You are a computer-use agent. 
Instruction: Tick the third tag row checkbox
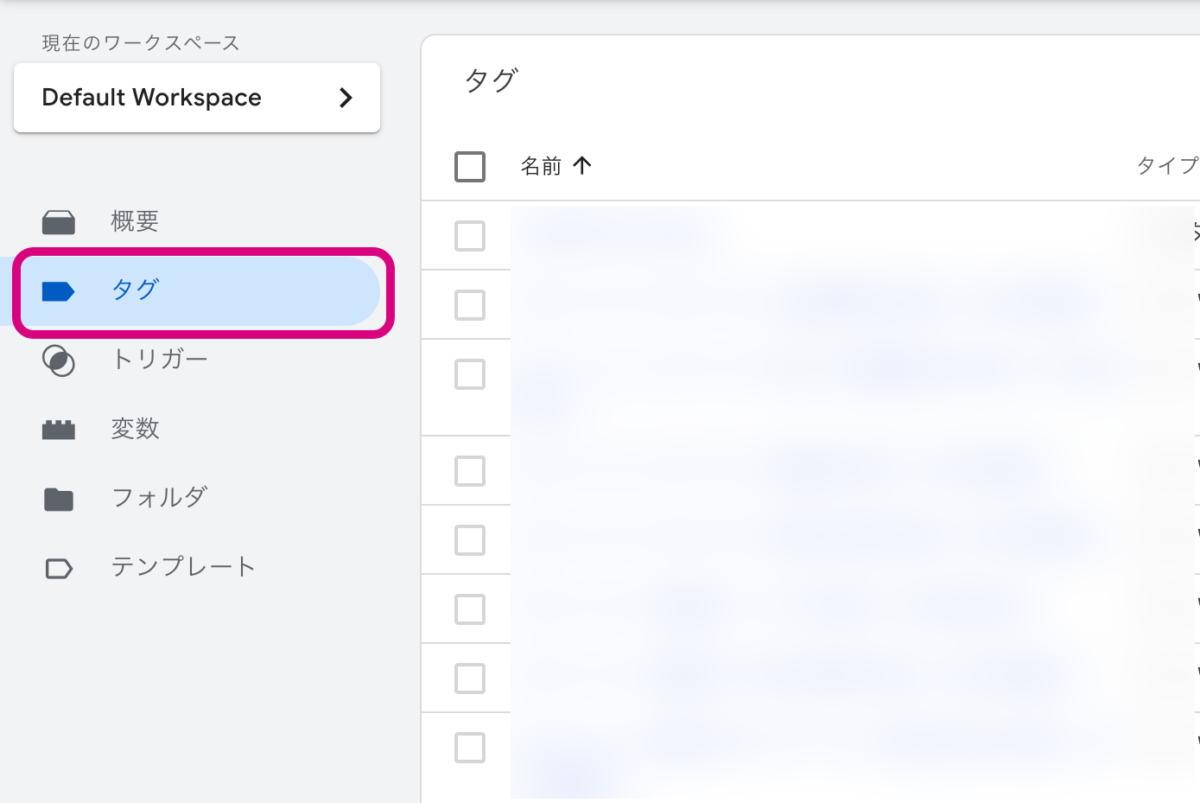470,374
